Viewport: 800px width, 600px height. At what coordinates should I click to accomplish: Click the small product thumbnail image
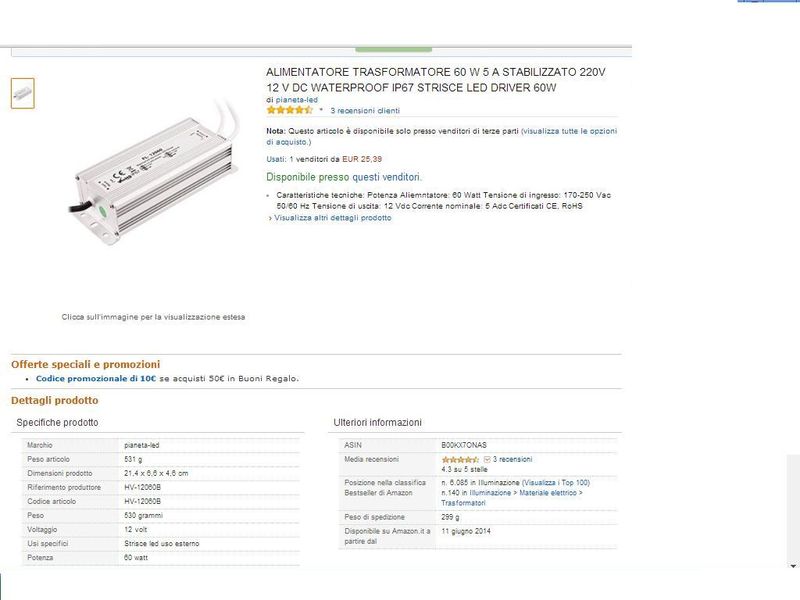(x=22, y=93)
